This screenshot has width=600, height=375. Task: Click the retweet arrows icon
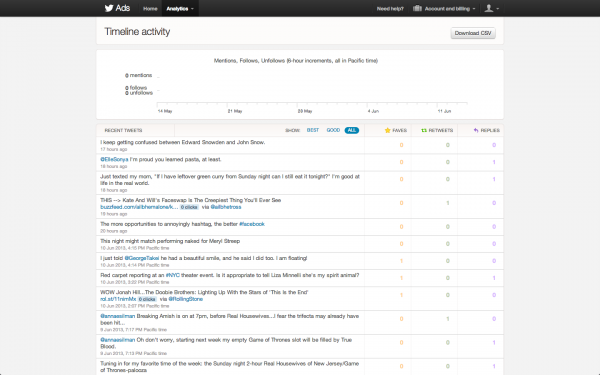pyautogui.click(x=424, y=130)
